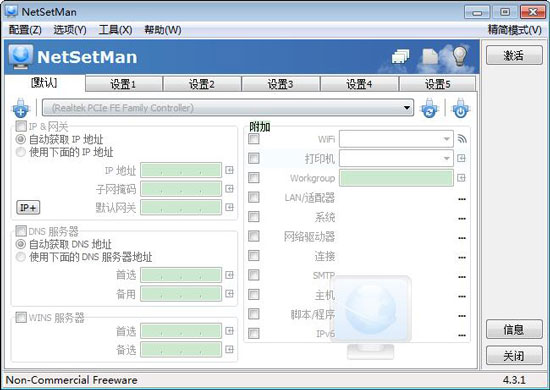Screen dimensions: 550x390
Task: Tick the WiFi checkbox
Action: pos(254,139)
